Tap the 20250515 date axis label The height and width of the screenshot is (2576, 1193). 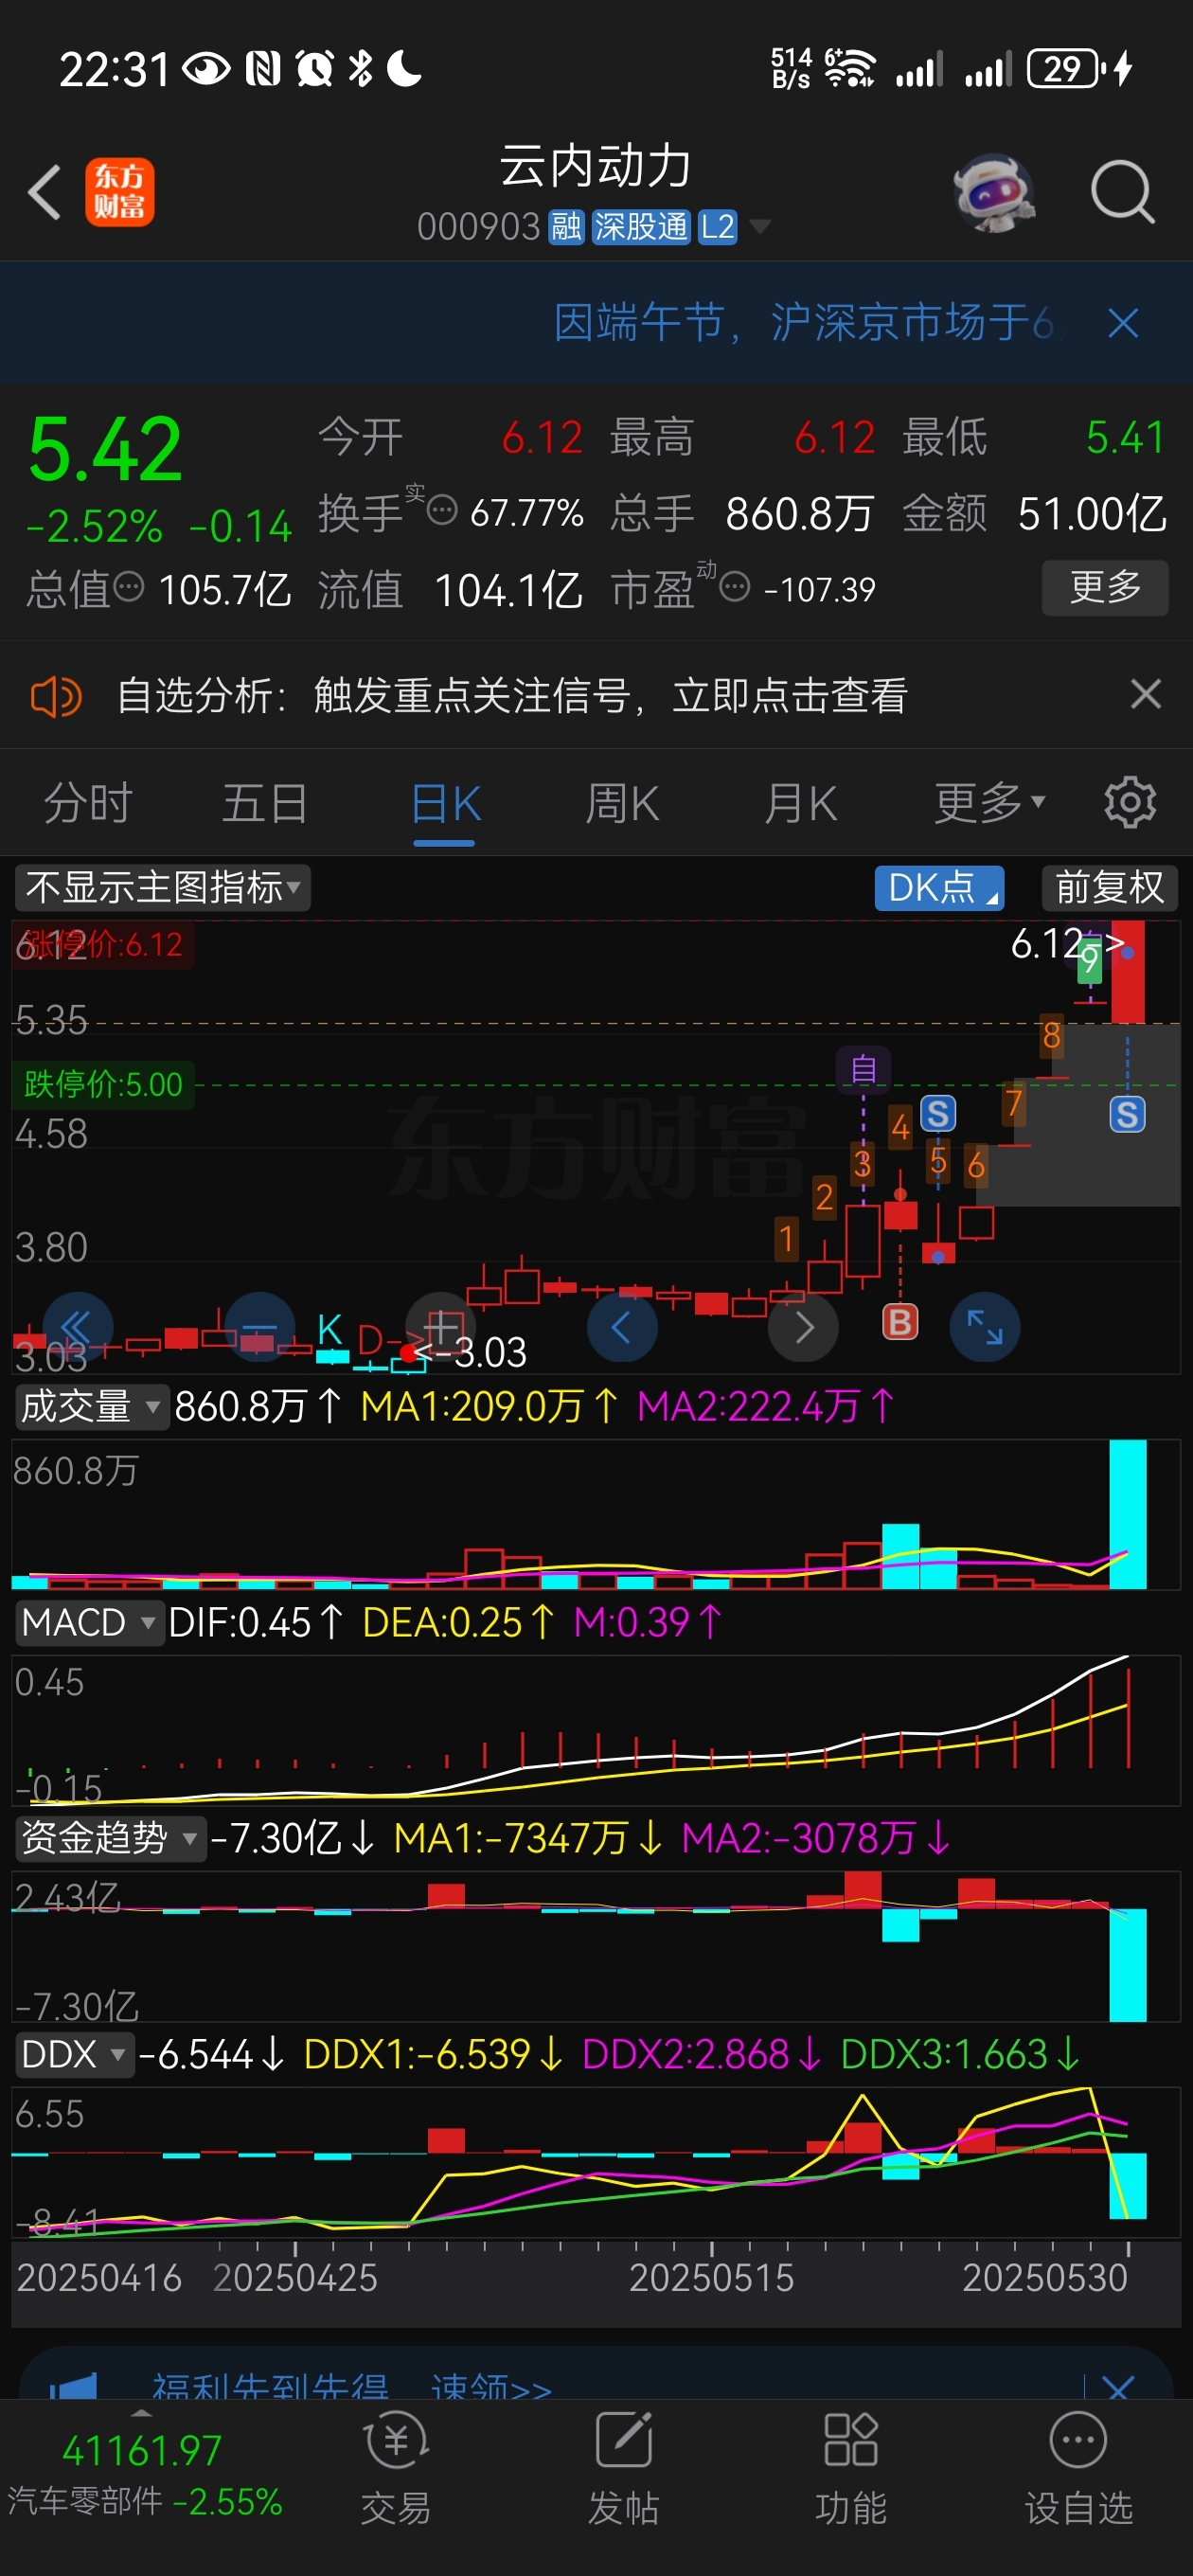[711, 2277]
